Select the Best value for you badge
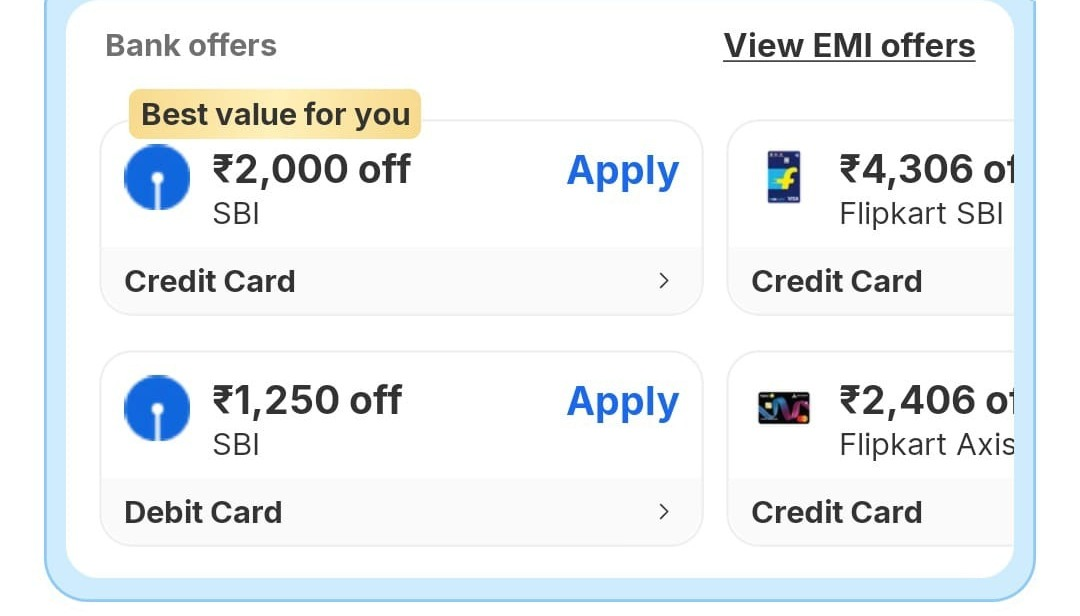This screenshot has width=1080, height=616. [275, 114]
